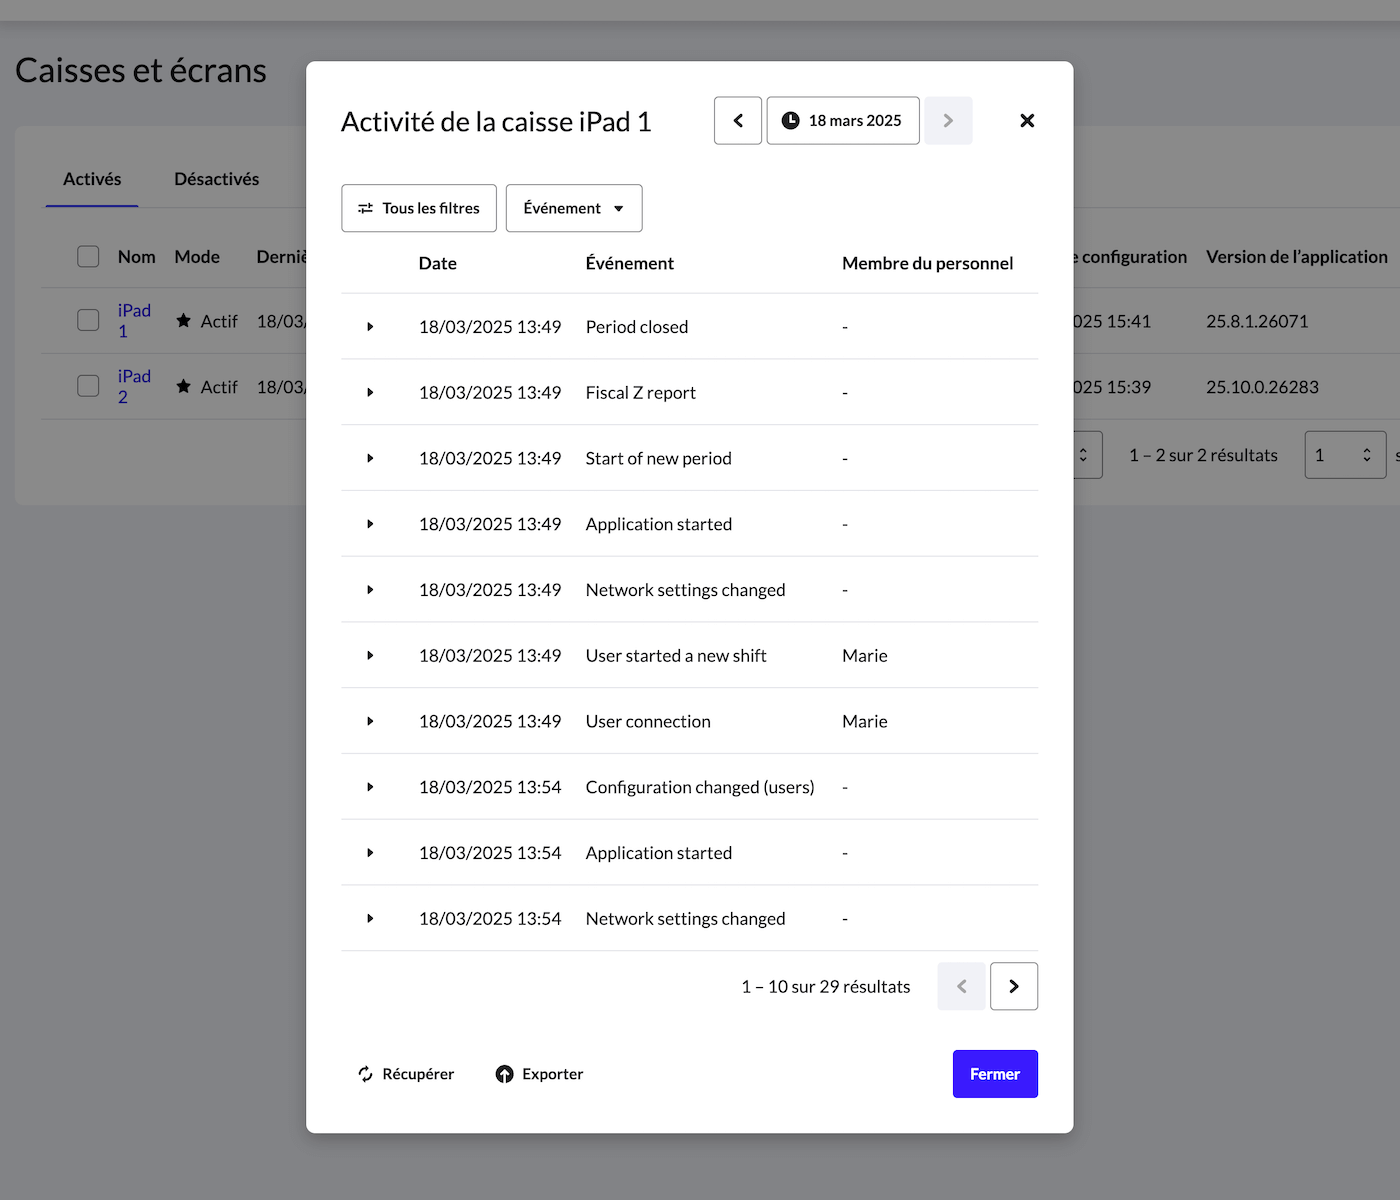1400x1200 pixels.
Task: Switch to the Désactivés tab
Action: click(216, 179)
